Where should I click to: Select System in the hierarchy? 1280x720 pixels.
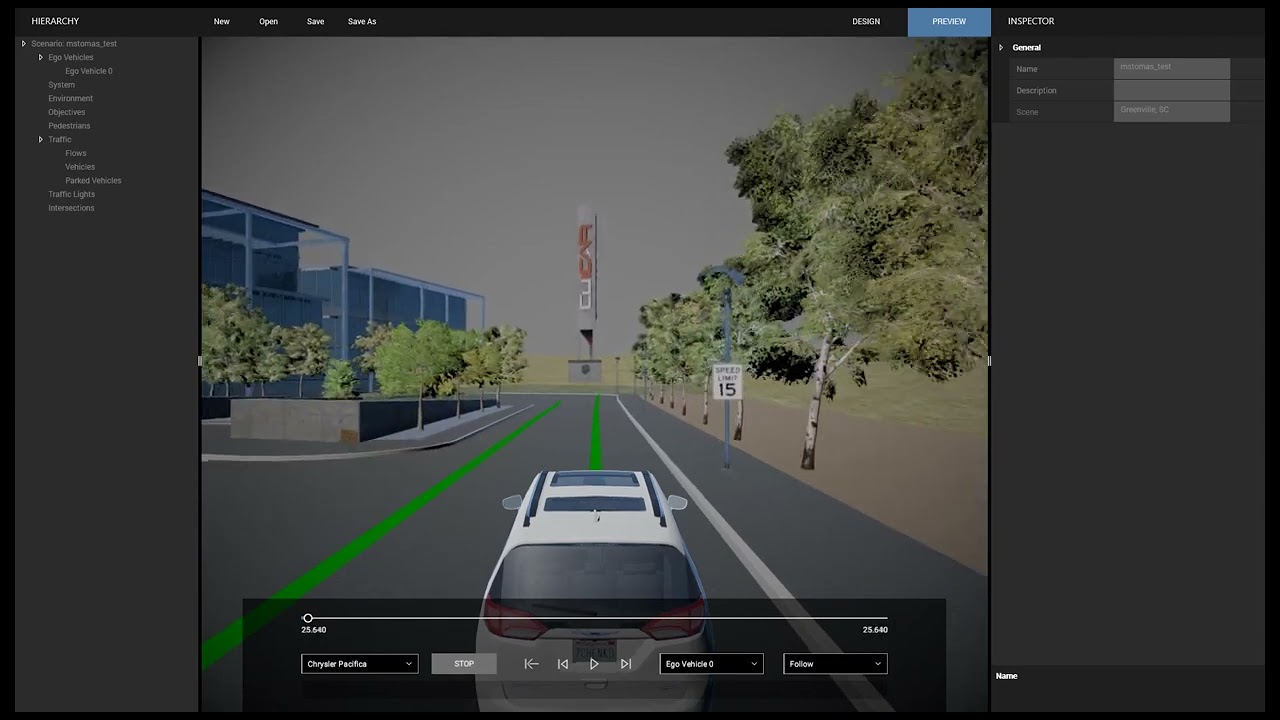click(x=62, y=85)
